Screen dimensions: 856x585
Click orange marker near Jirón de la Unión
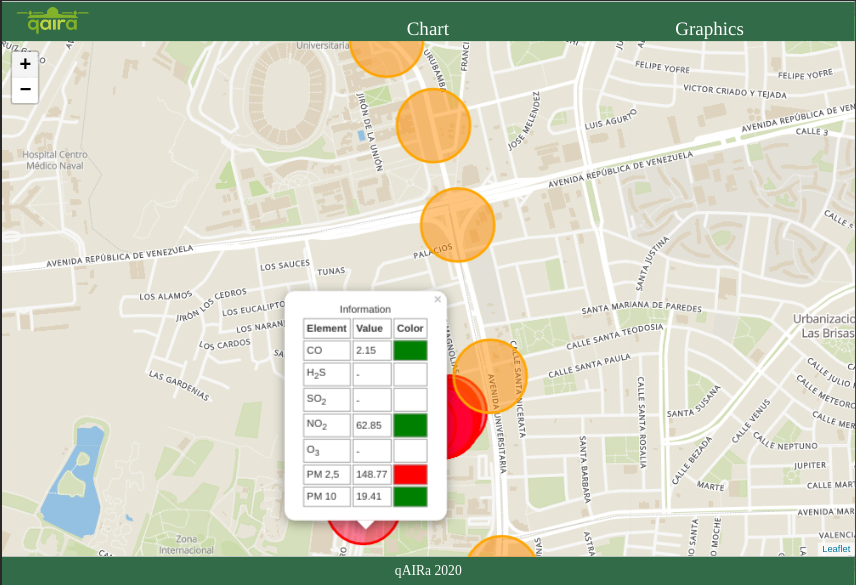(x=433, y=126)
